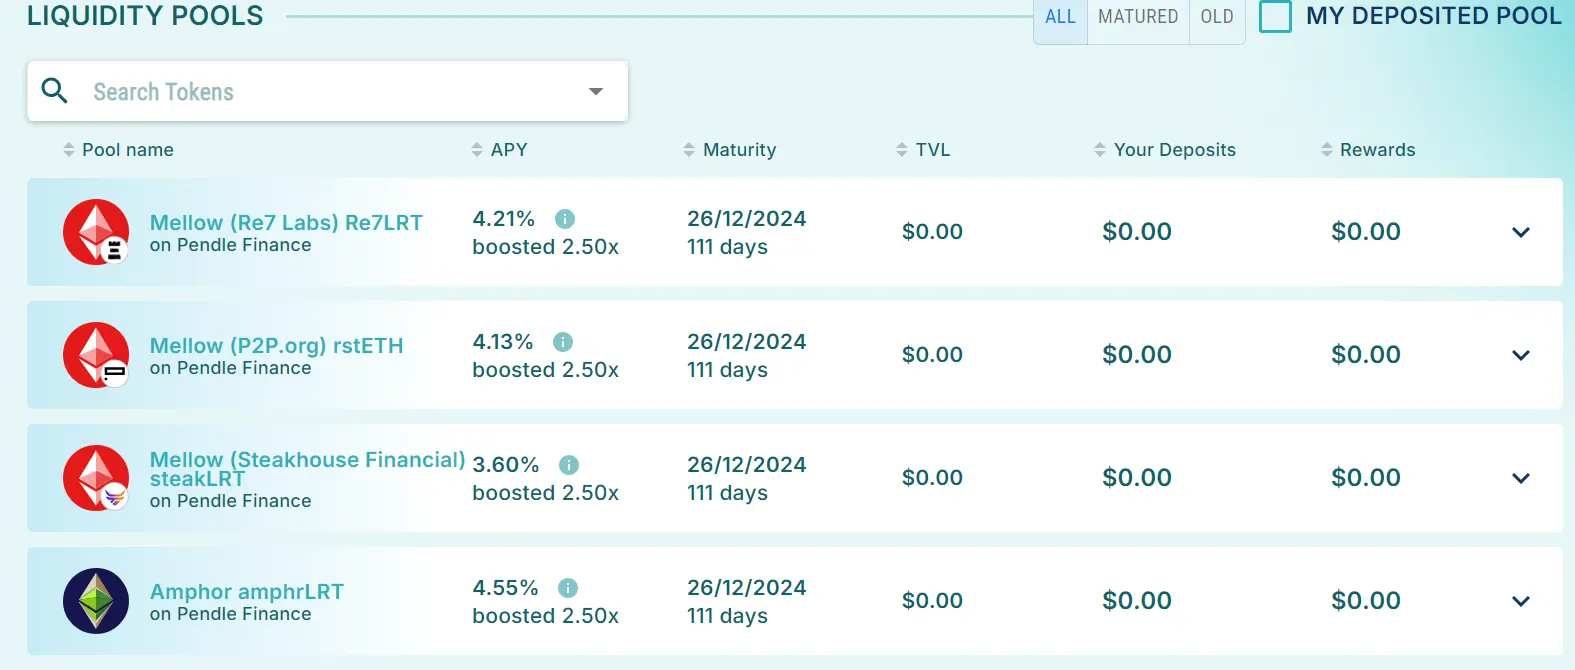
Task: Switch to the Matured pools tab
Action: click(x=1138, y=17)
